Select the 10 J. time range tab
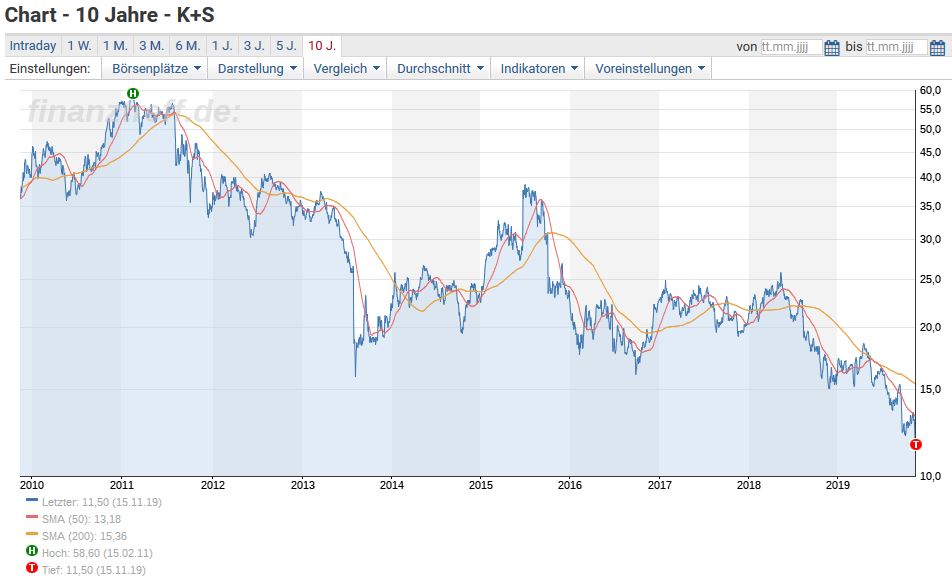This screenshot has width=952, height=582. coord(322,46)
